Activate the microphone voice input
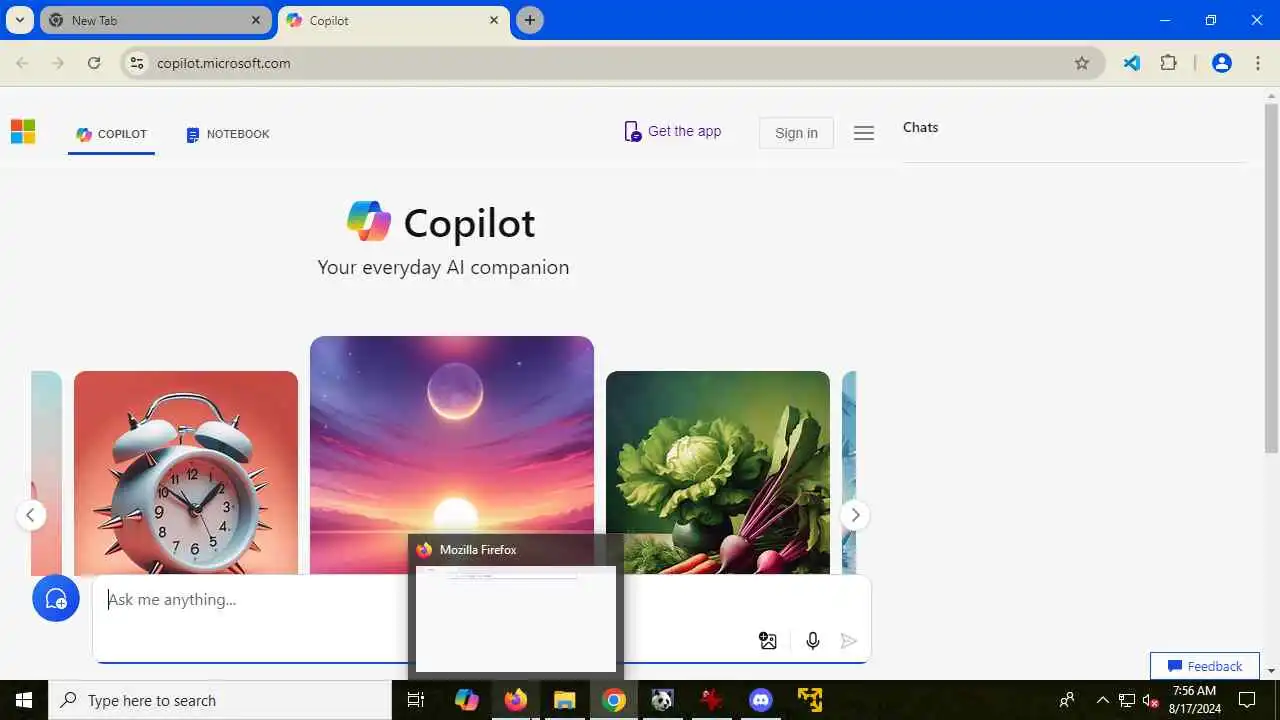 point(813,641)
